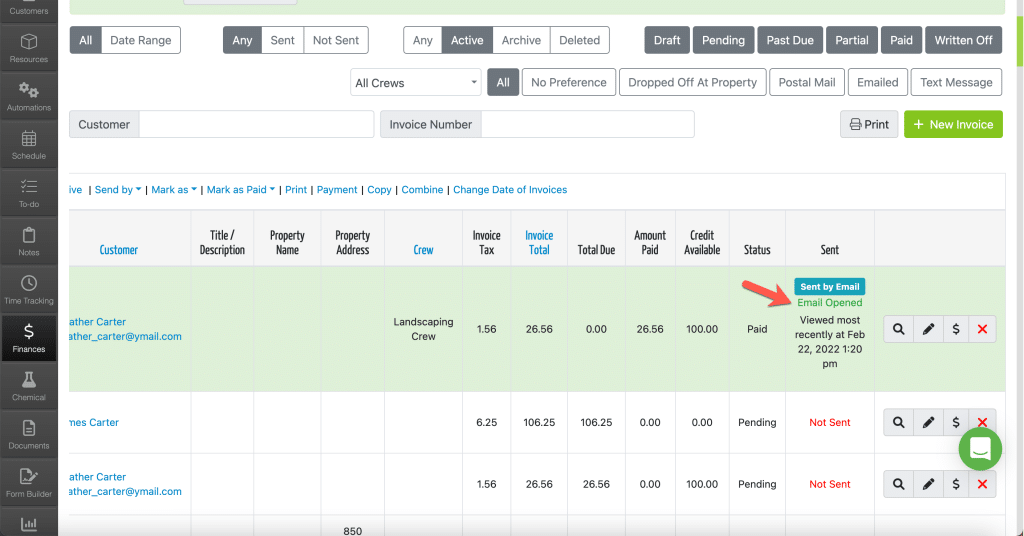
Task: Delete the pending 26.56 invoice
Action: tap(982, 484)
